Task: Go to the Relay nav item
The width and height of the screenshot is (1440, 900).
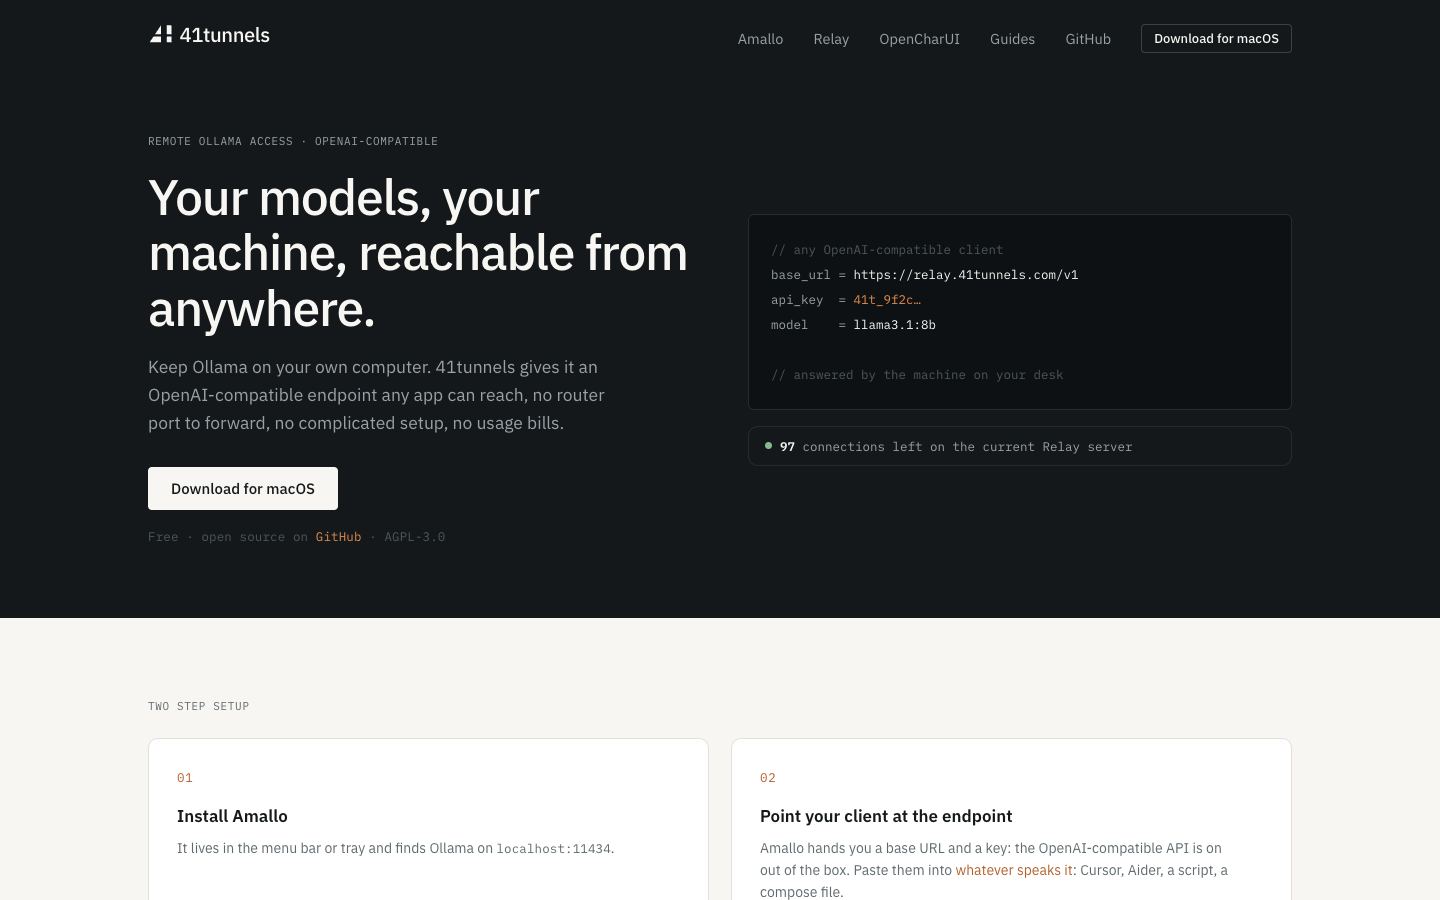Action: [831, 39]
